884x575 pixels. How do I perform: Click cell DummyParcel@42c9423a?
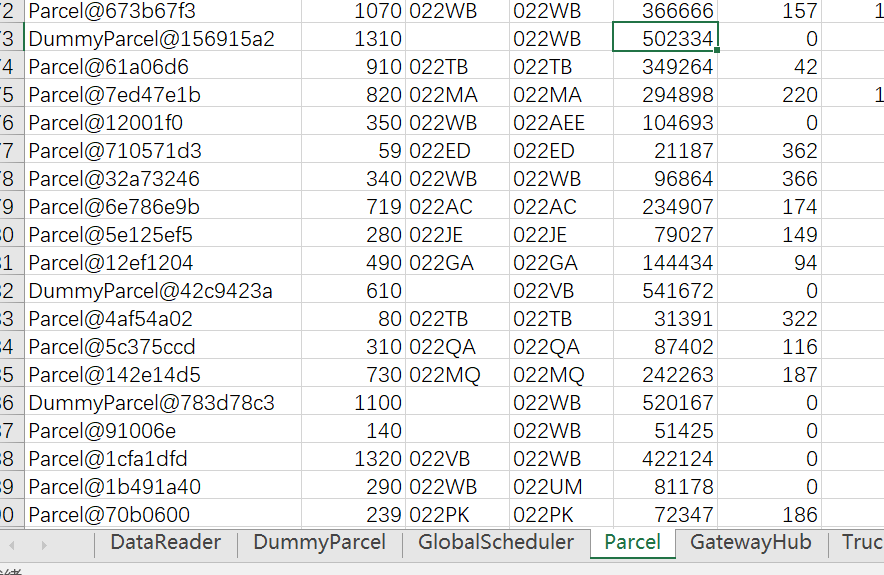click(163, 289)
